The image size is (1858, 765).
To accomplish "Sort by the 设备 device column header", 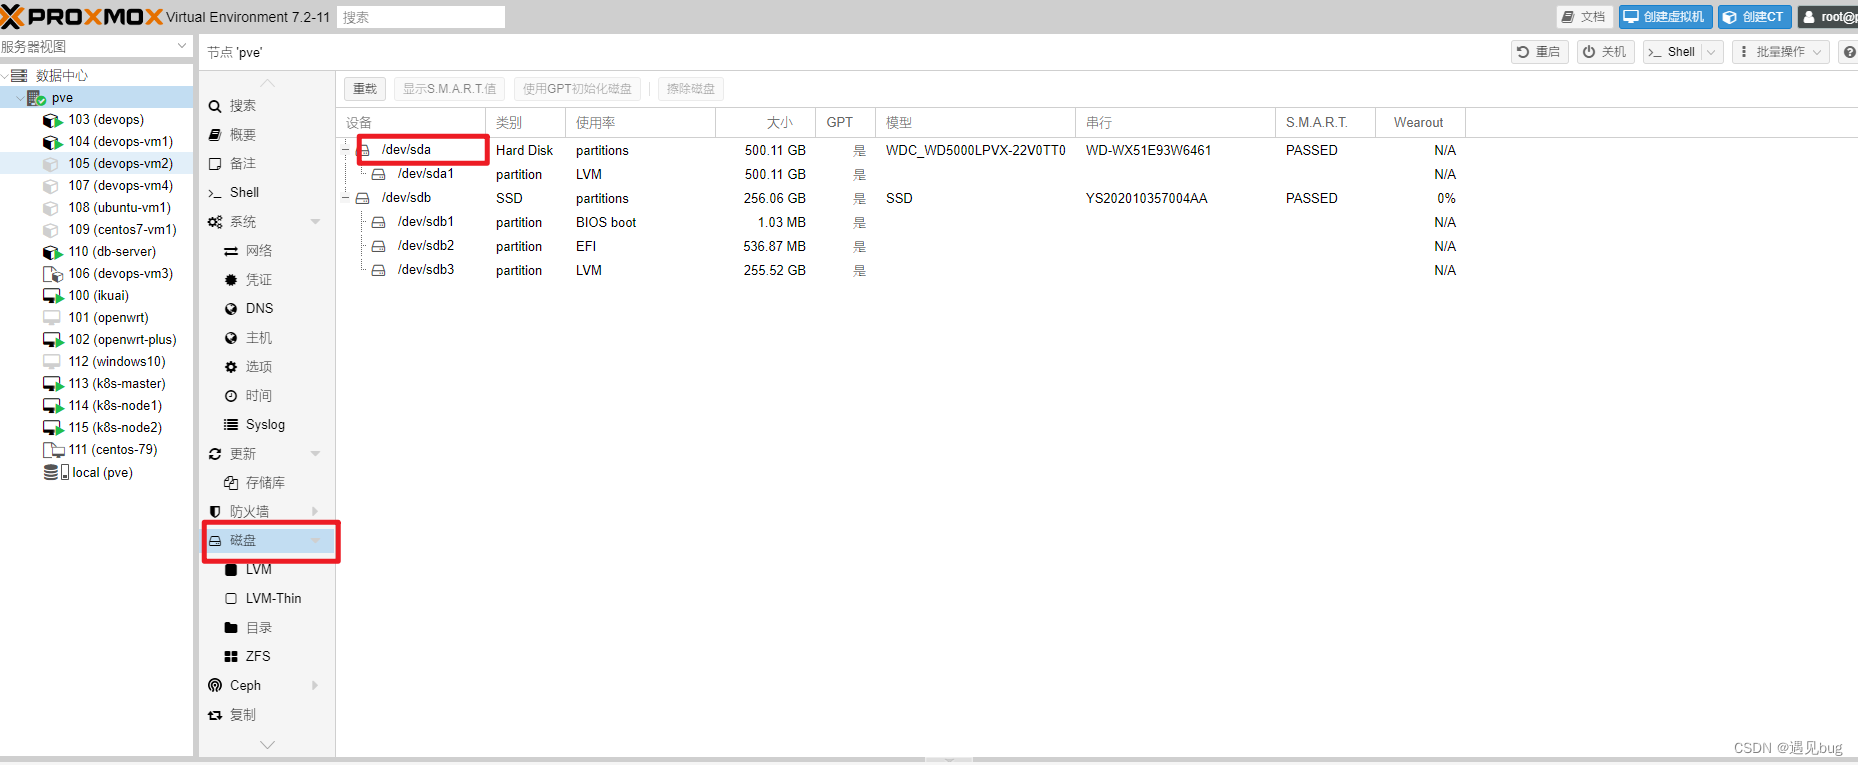I will point(410,123).
